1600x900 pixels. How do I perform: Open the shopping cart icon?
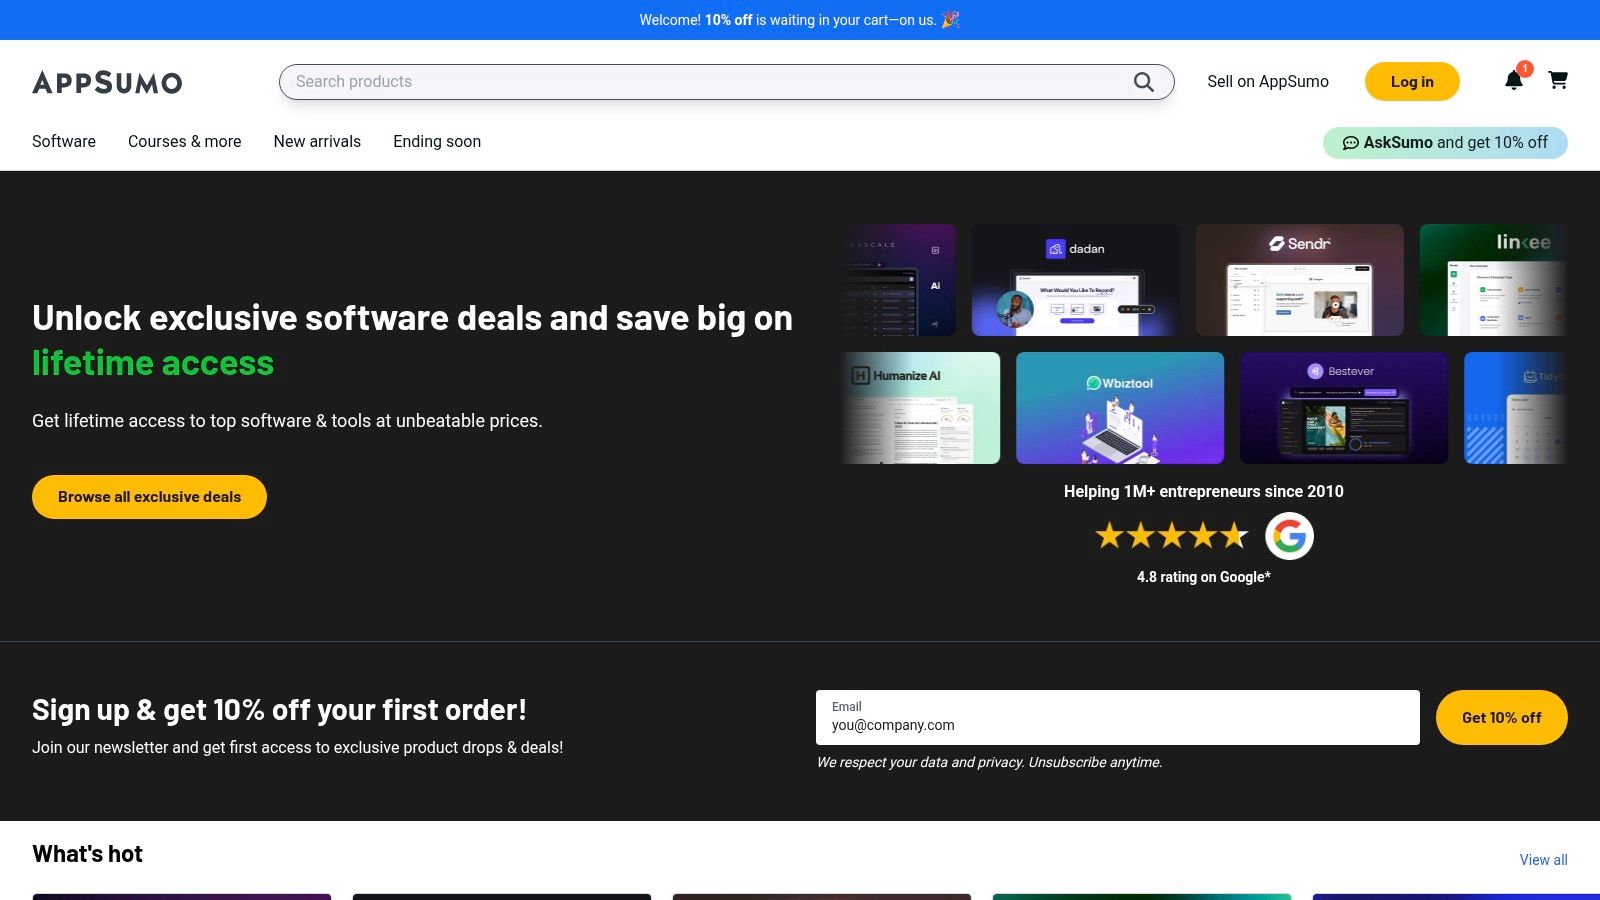point(1558,80)
